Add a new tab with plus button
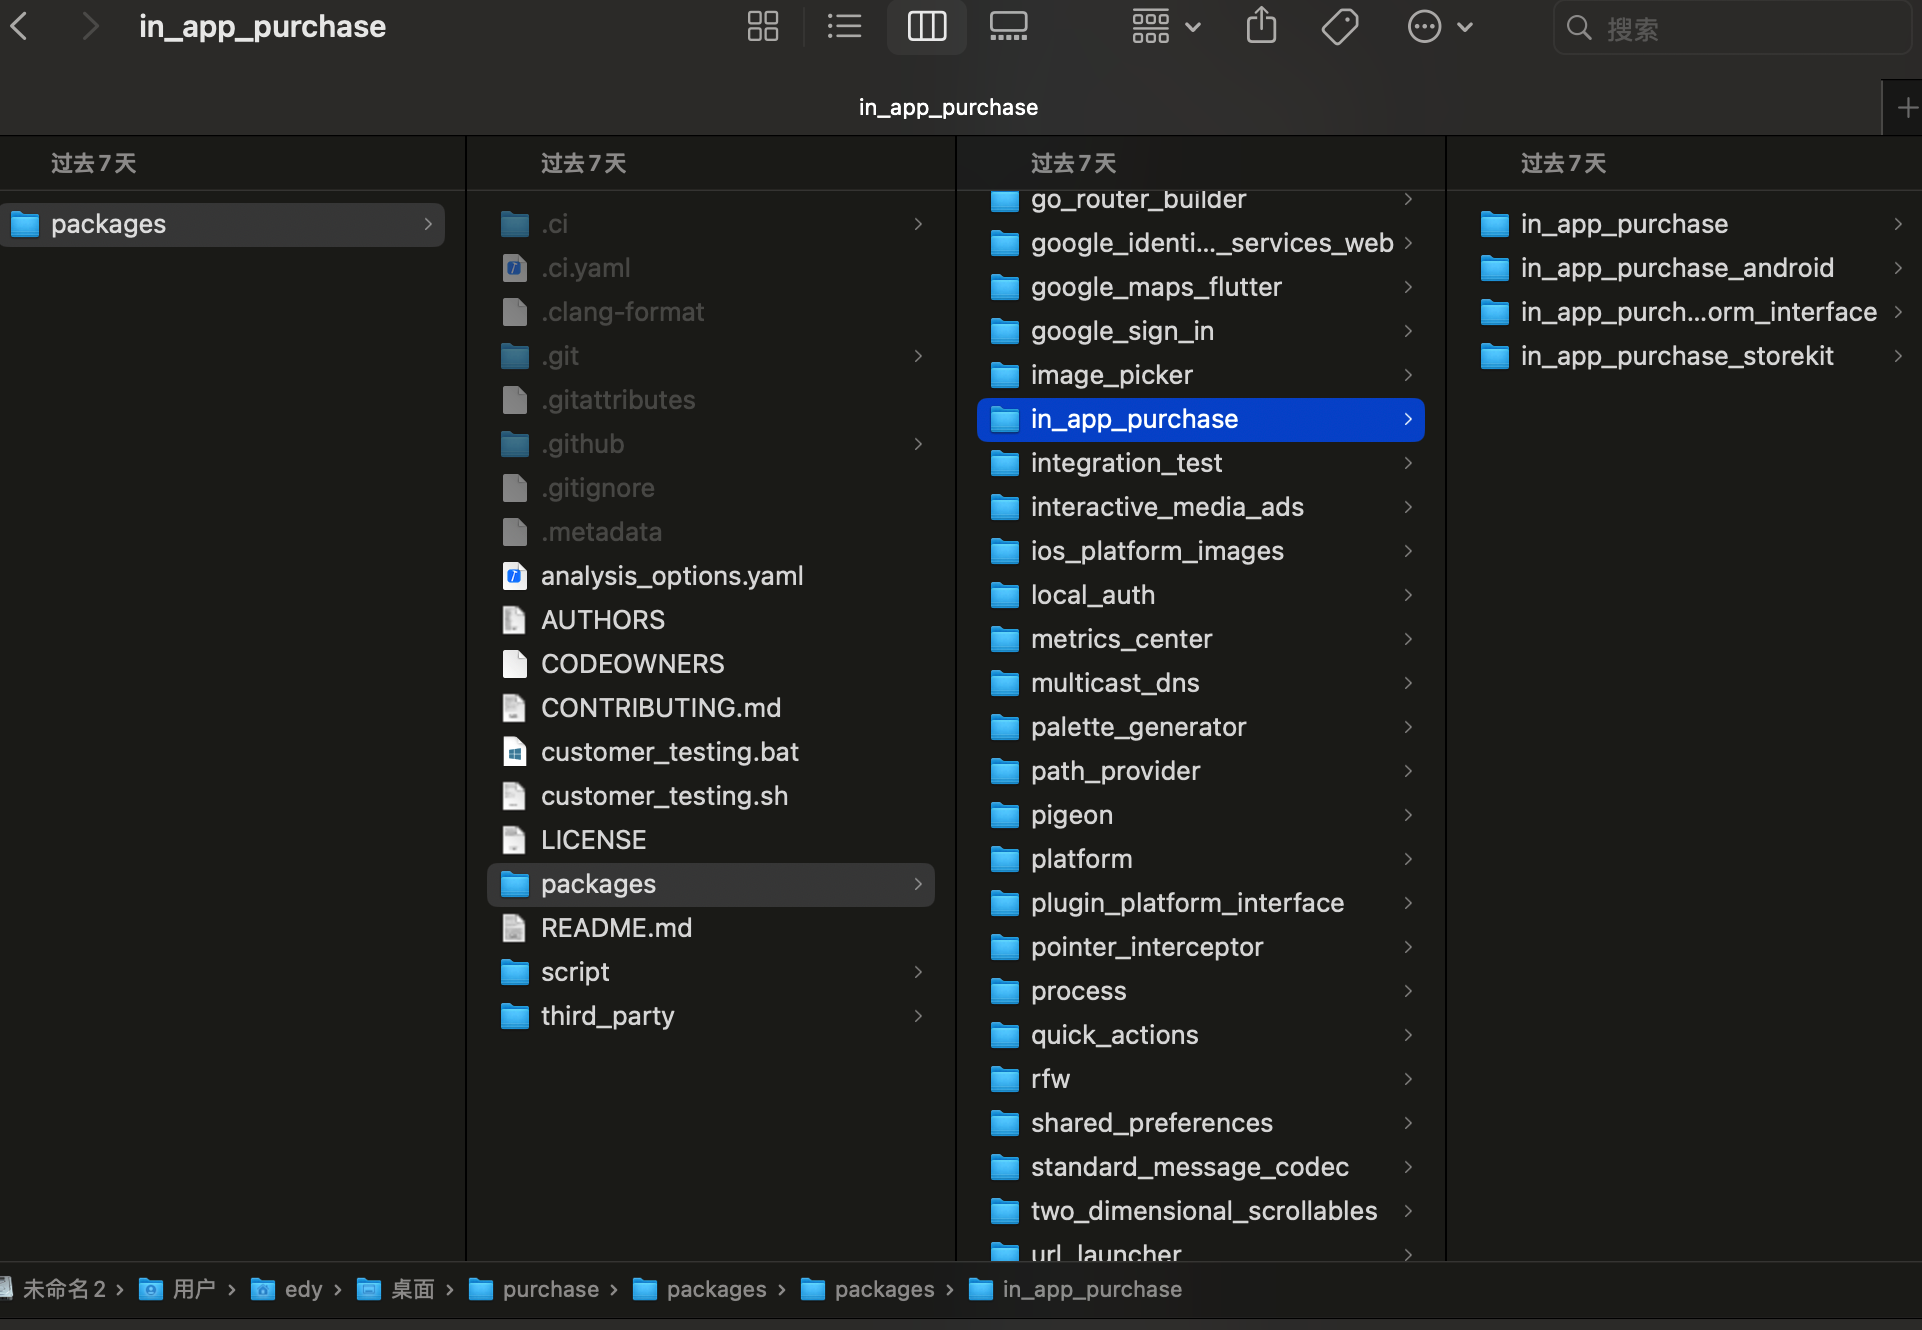 pyautogui.click(x=1906, y=107)
